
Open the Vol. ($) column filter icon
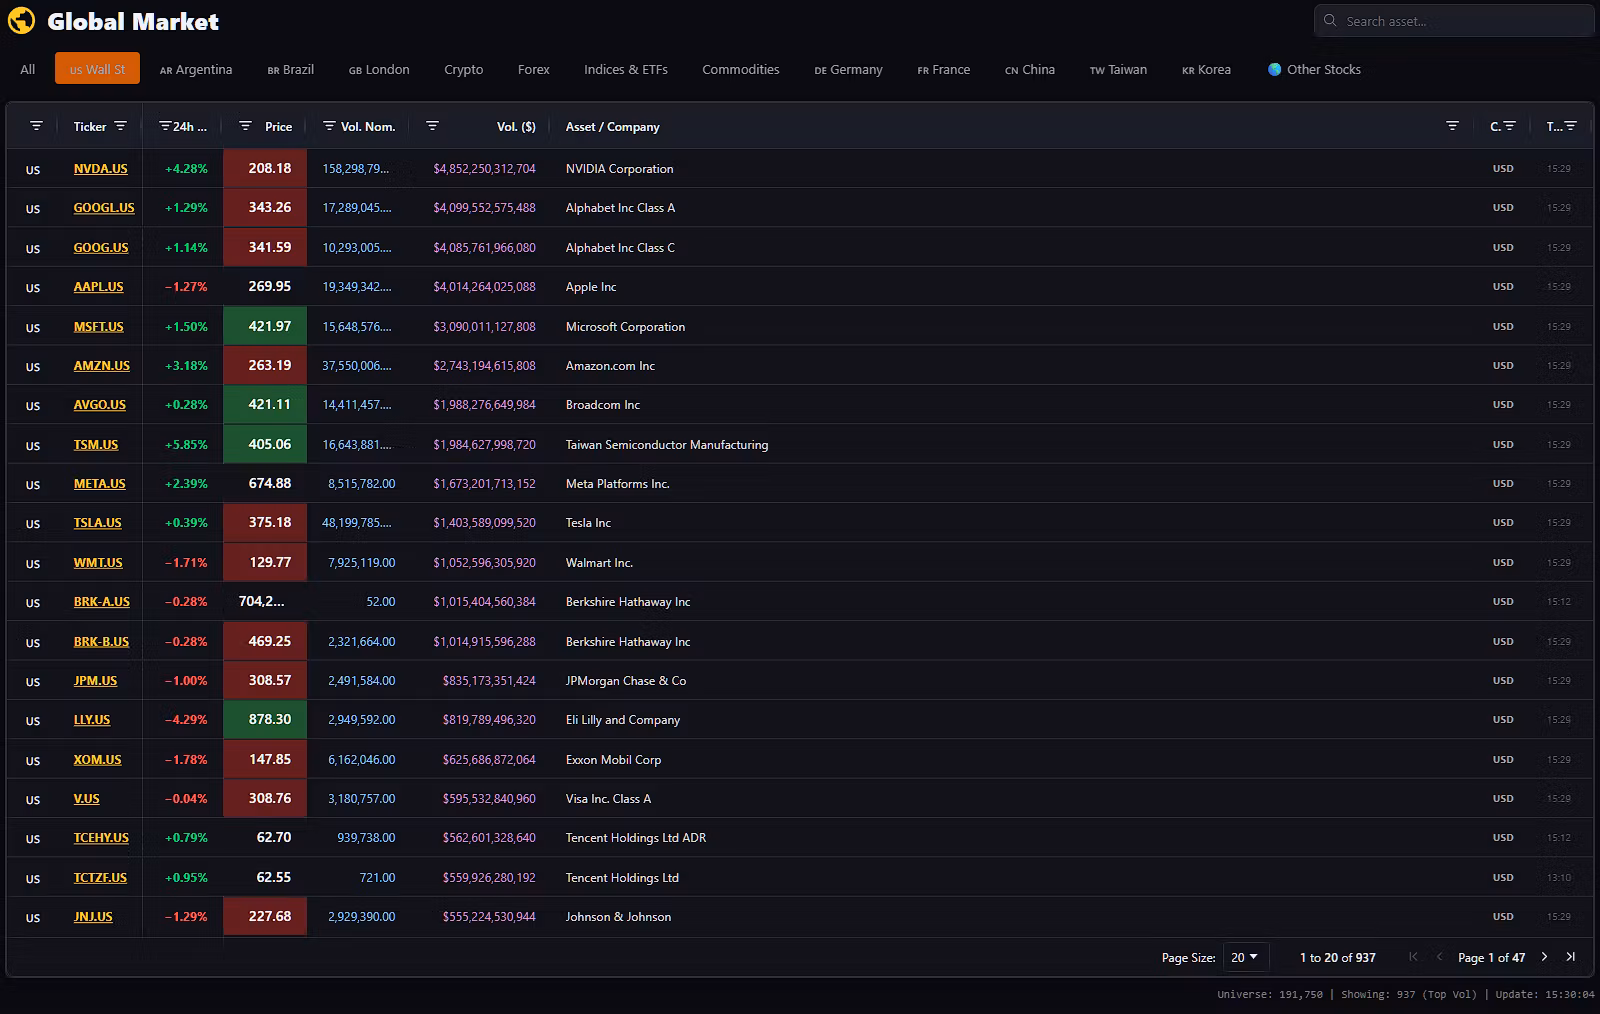pos(432,126)
